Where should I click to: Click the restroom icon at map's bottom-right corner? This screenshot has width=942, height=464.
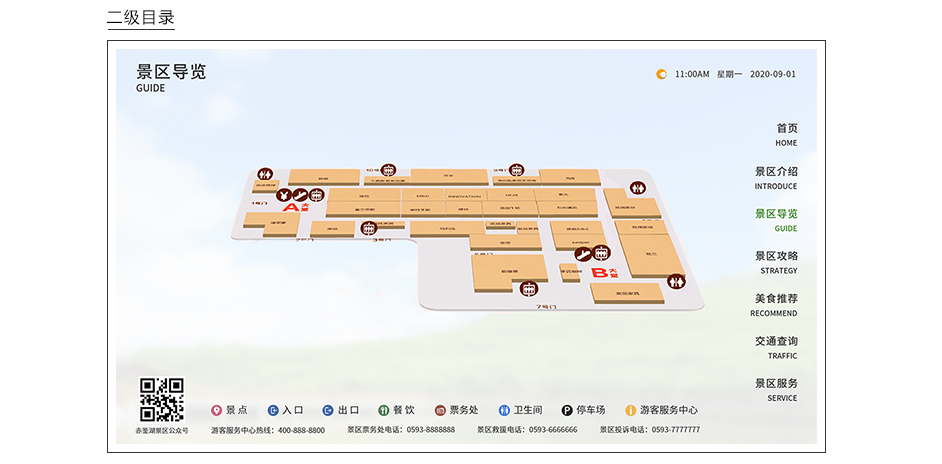[x=678, y=282]
